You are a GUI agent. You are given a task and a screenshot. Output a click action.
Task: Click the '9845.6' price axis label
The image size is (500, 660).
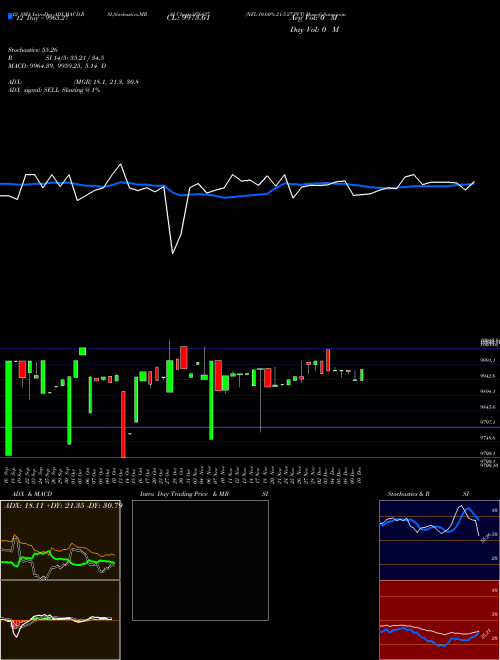pos(489,407)
